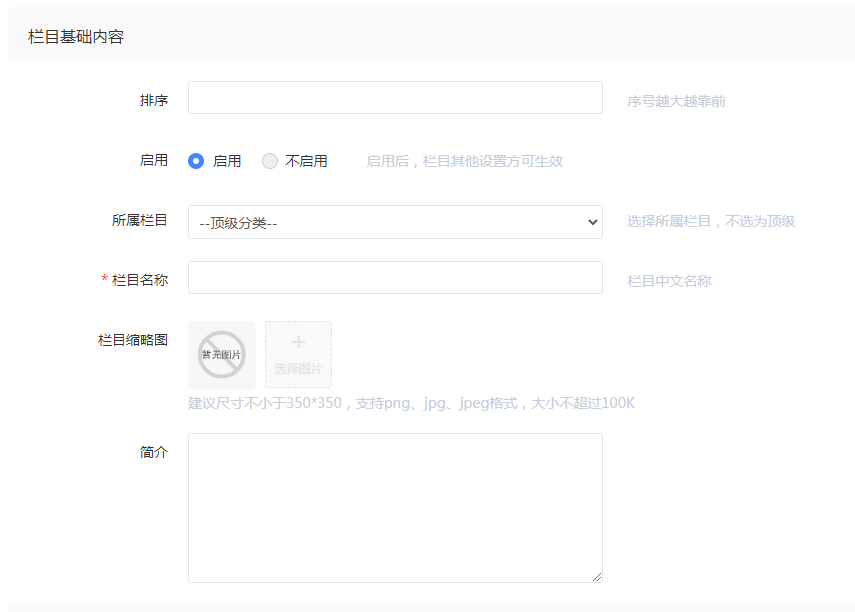Click the 暂无图片 placeholder thumbnail
This screenshot has width=855, height=612.
(x=221, y=354)
